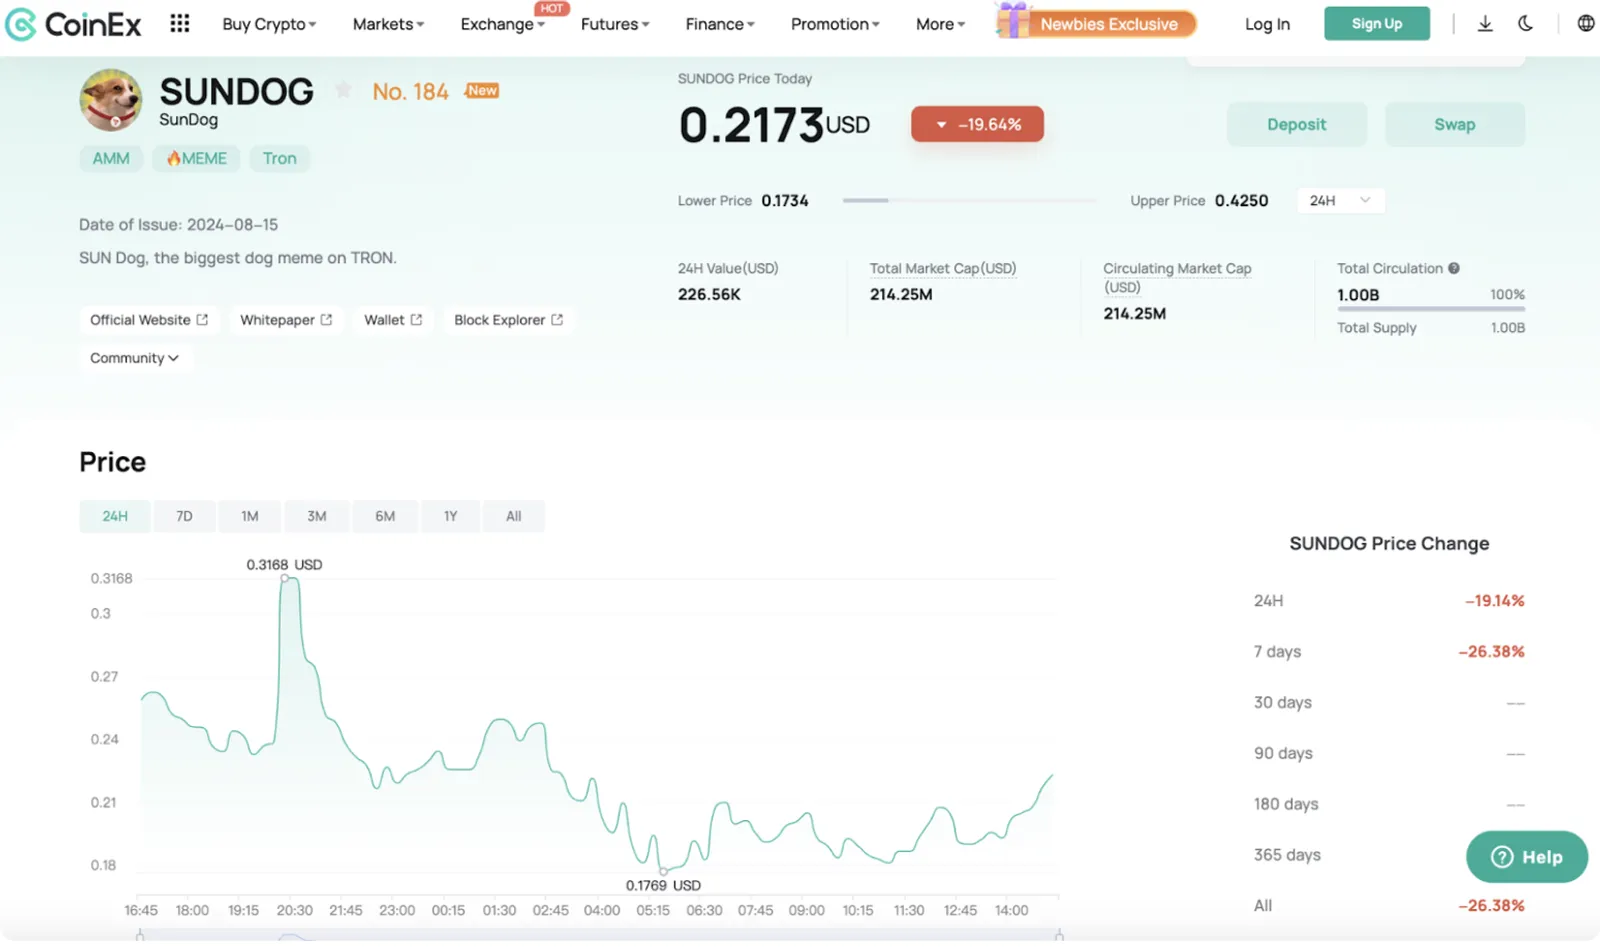Click the CoinEx logo
The width and height of the screenshot is (1600, 947).
[x=74, y=24]
